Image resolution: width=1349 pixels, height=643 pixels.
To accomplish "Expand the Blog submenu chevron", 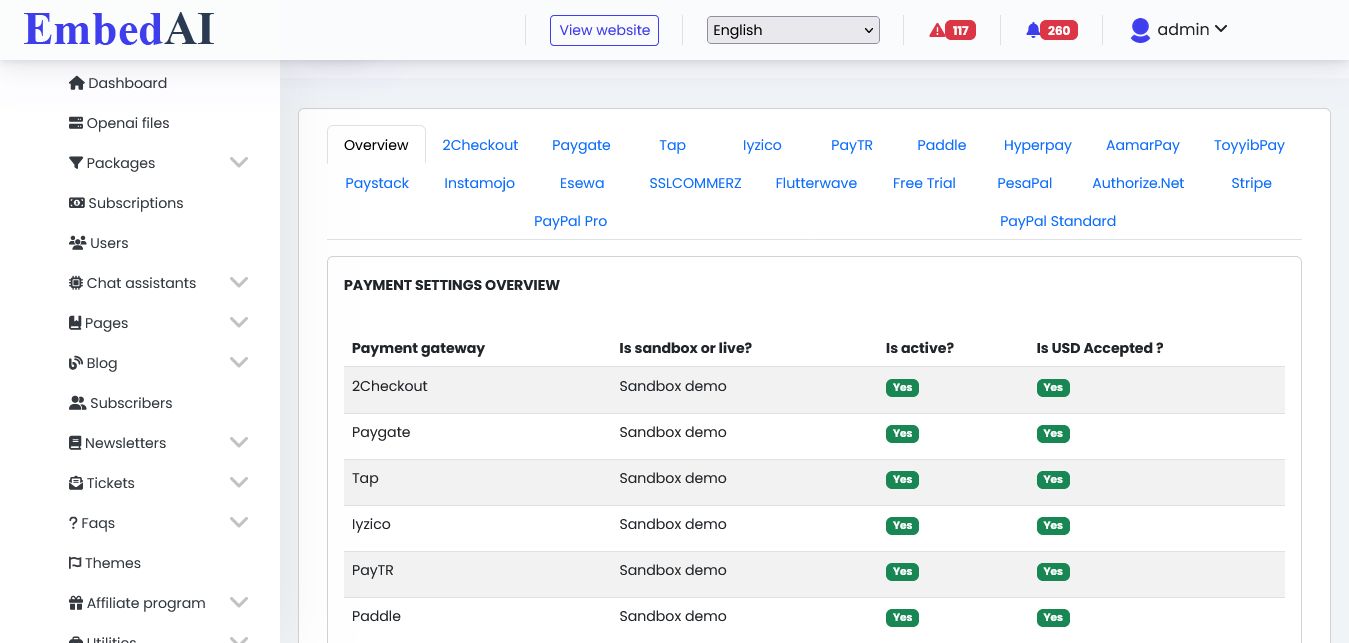I will click(239, 362).
